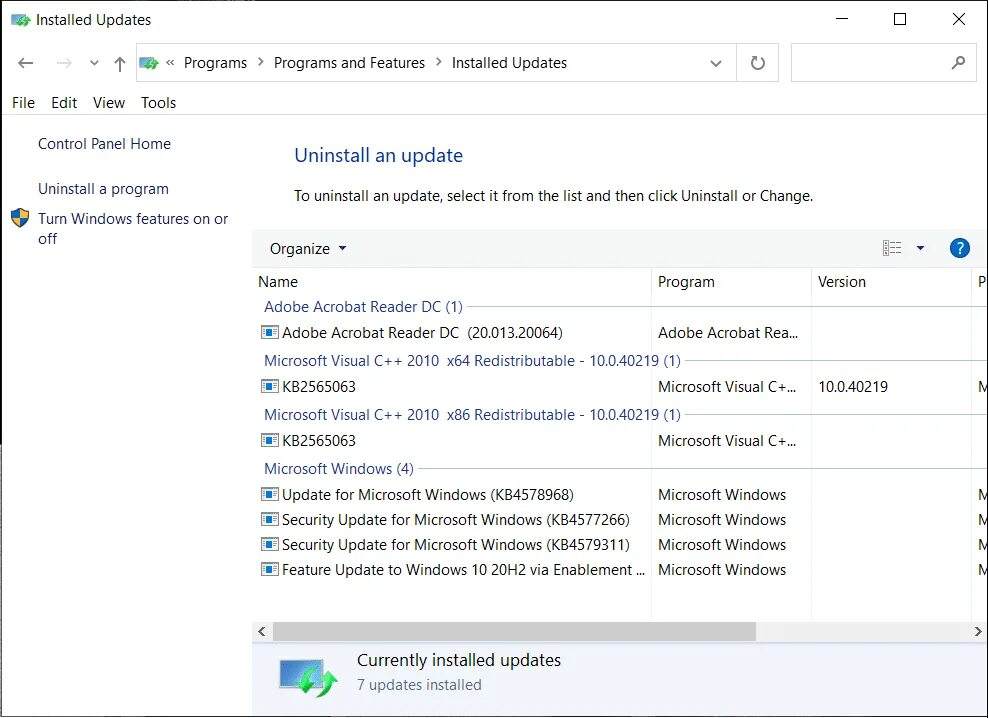Collapse the Visual C++ 2010 x64 group
This screenshot has width=988, height=718.
coord(472,361)
